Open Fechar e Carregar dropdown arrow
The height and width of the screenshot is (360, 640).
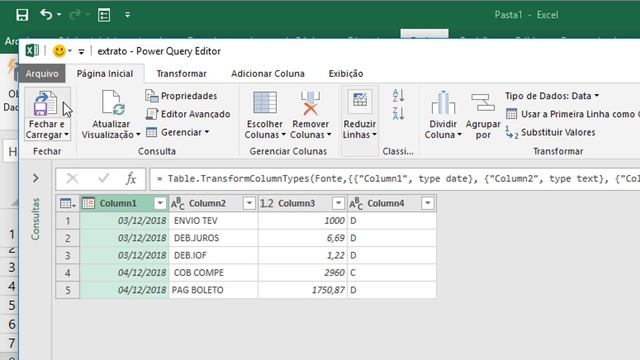67,135
